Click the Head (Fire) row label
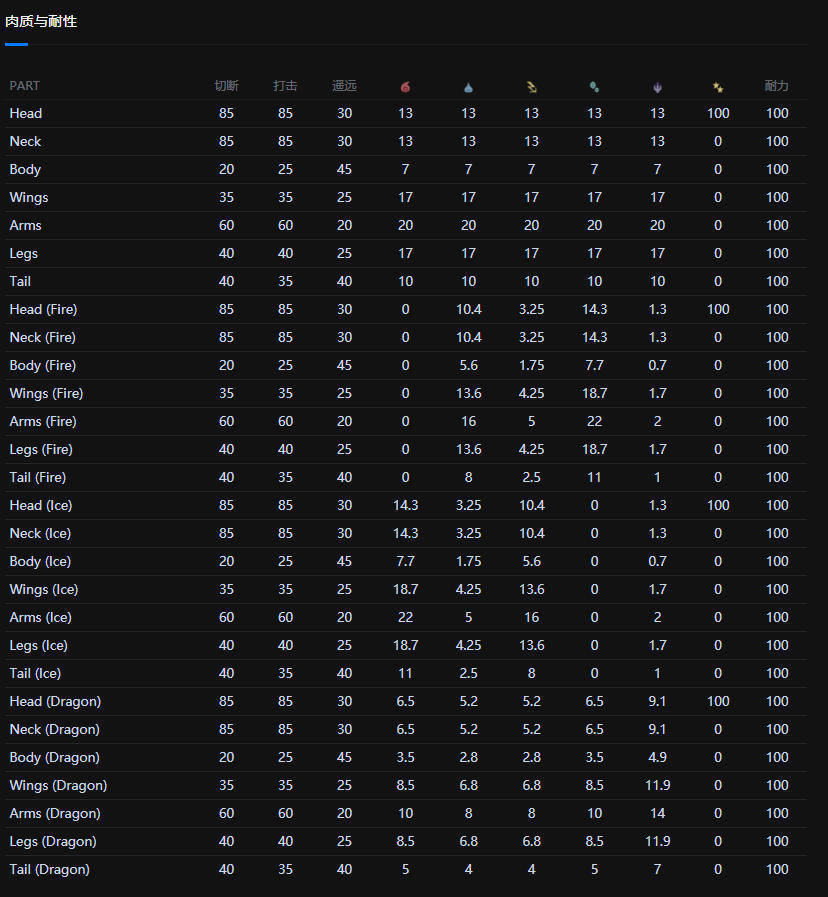This screenshot has width=828, height=897. tap(43, 309)
